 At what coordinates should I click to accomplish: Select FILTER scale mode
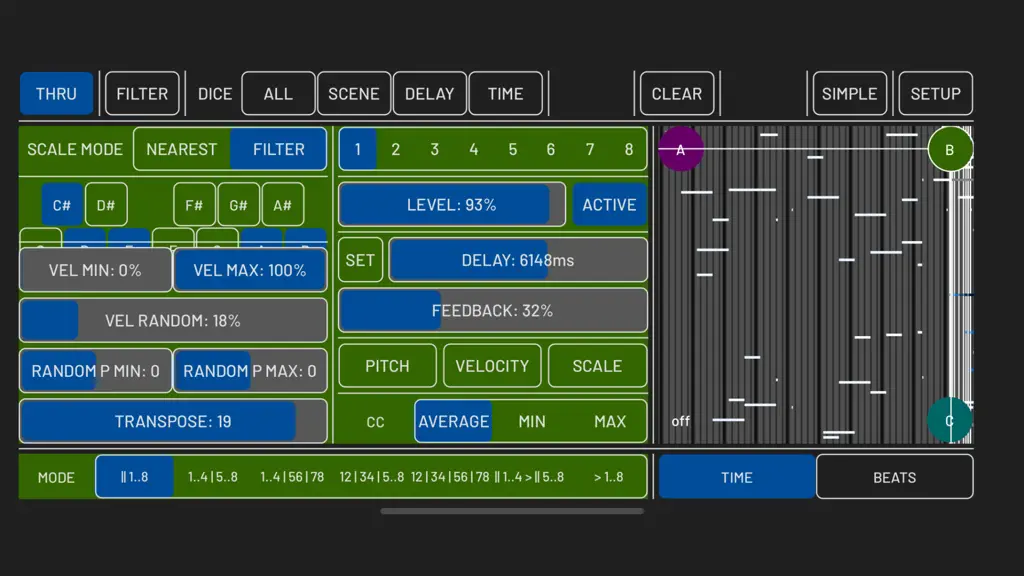[278, 150]
